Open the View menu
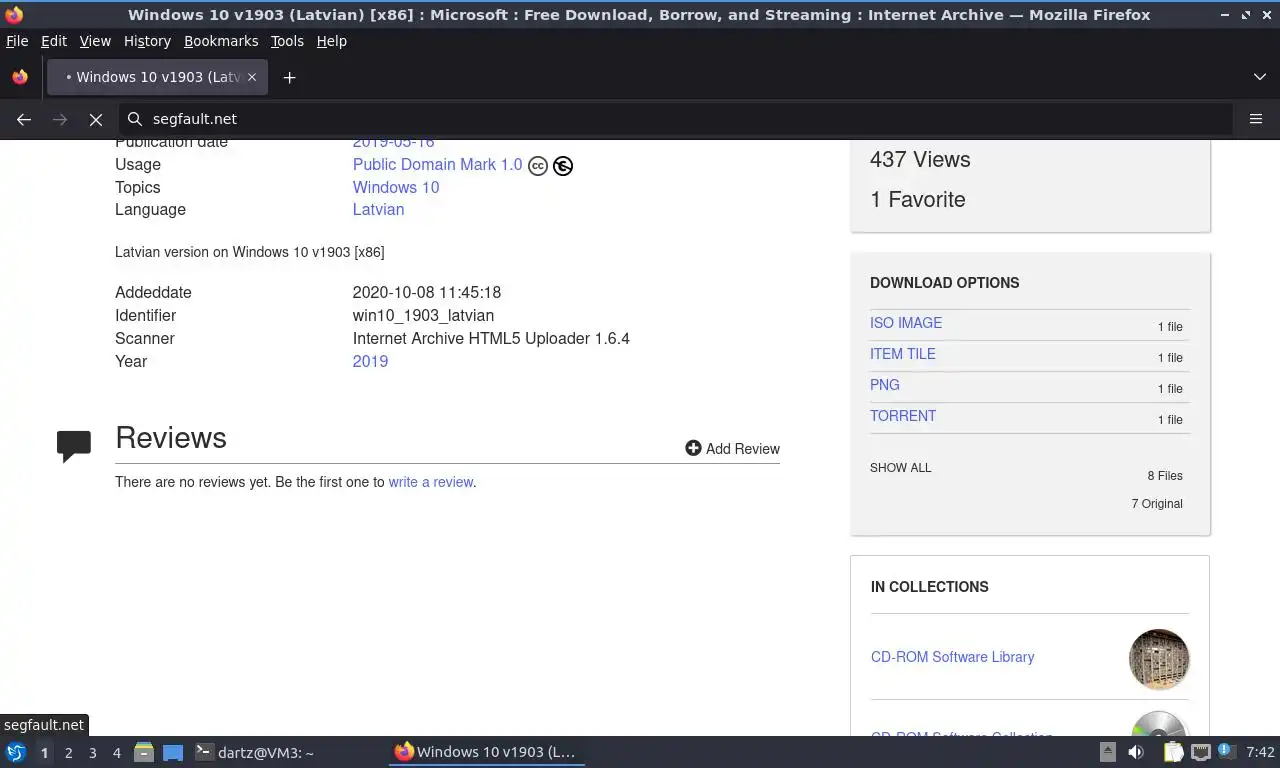Screen dimensions: 1280x768 (95, 41)
